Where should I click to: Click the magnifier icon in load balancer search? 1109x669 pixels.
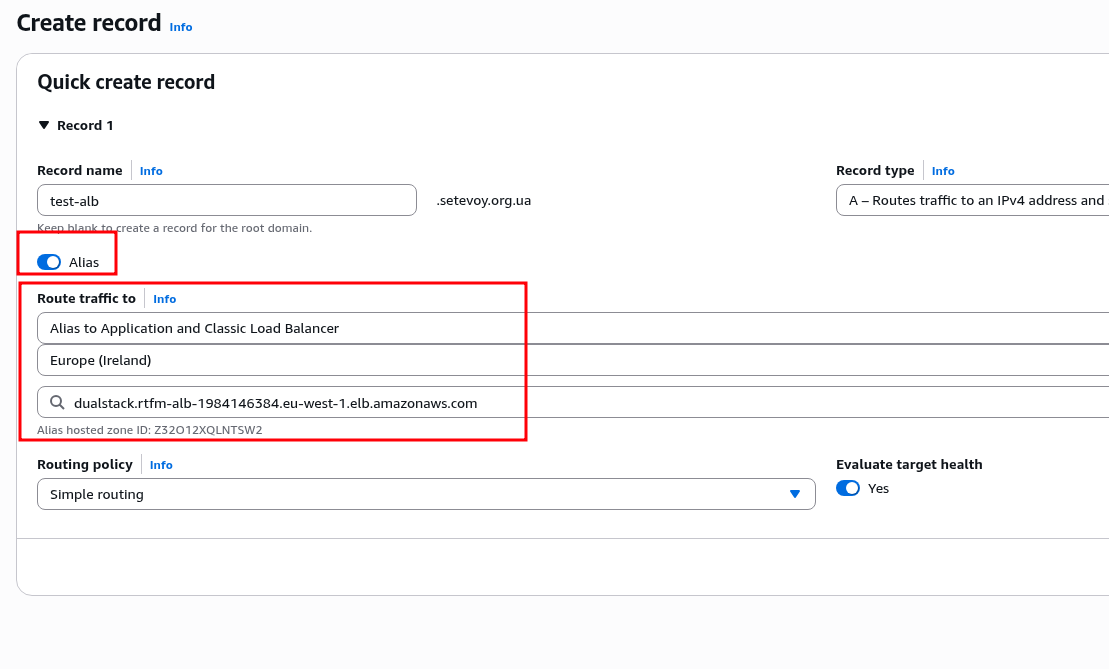pos(57,403)
